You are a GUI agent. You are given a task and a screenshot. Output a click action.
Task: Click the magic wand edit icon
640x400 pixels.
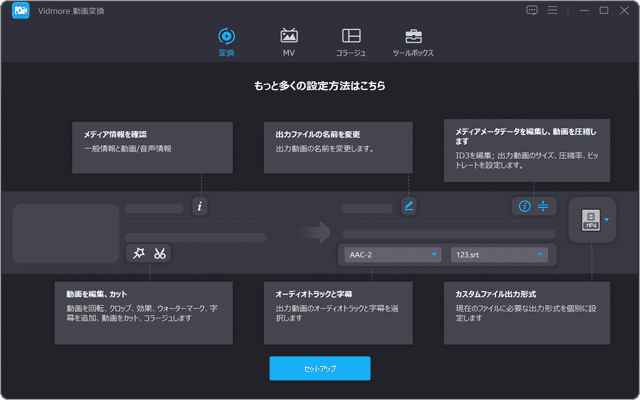coord(138,253)
